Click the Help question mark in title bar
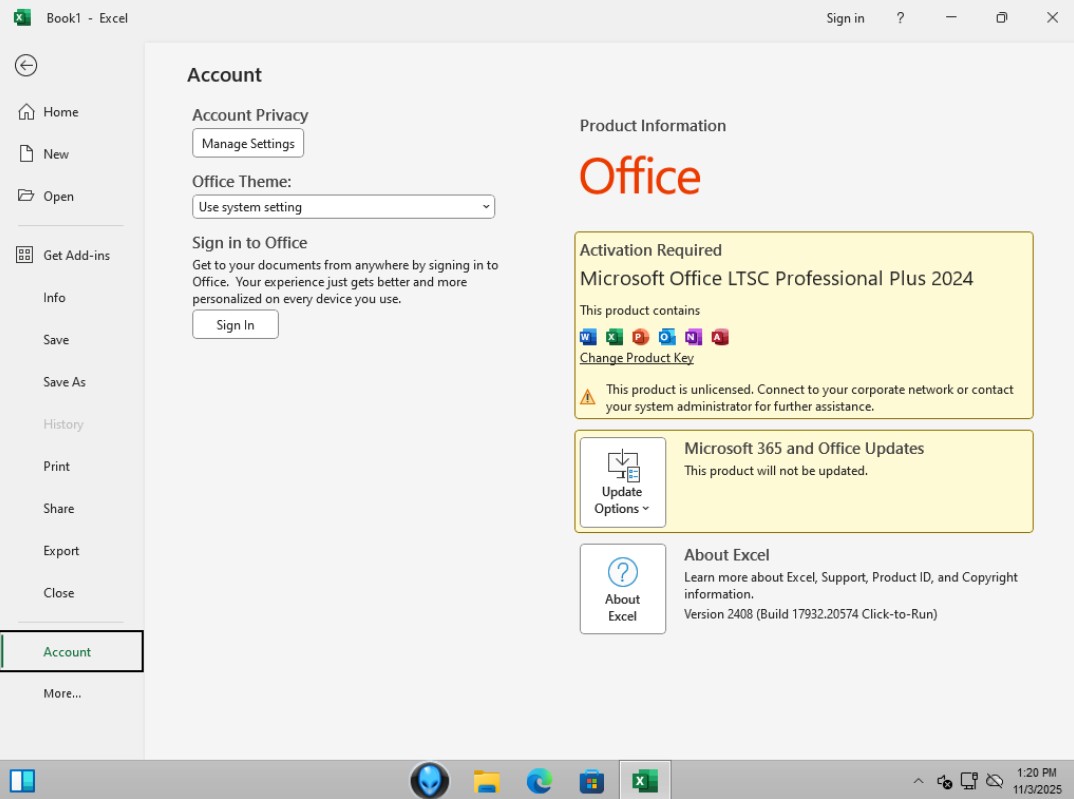 900,18
